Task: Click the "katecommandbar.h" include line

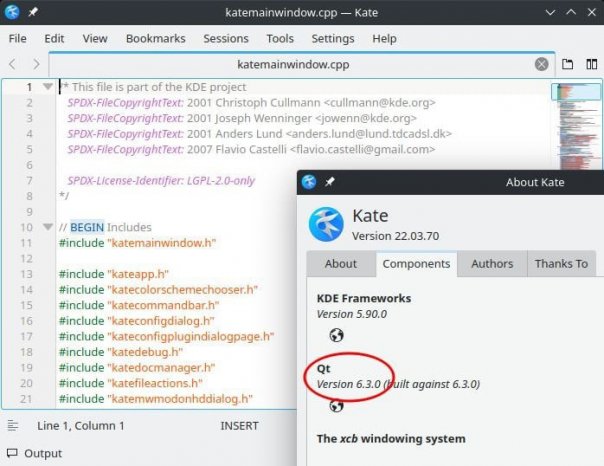Action: click(139, 305)
